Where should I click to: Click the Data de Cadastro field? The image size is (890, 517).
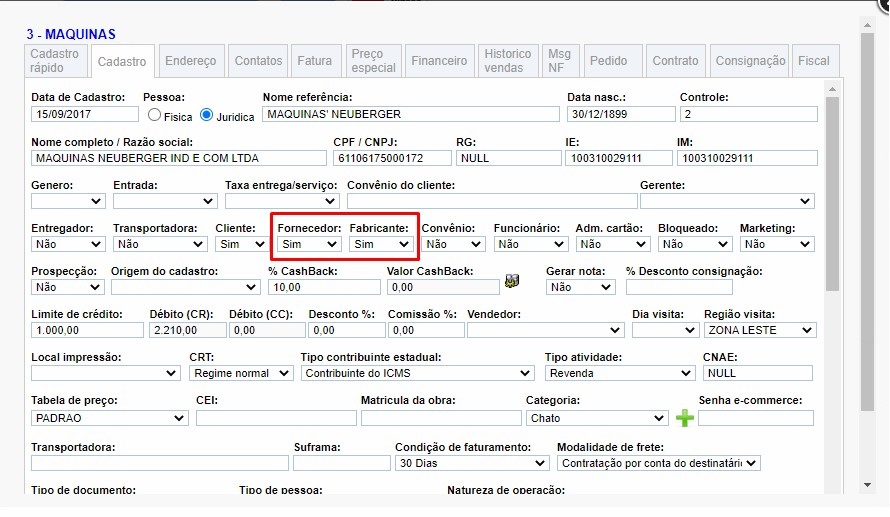85,114
